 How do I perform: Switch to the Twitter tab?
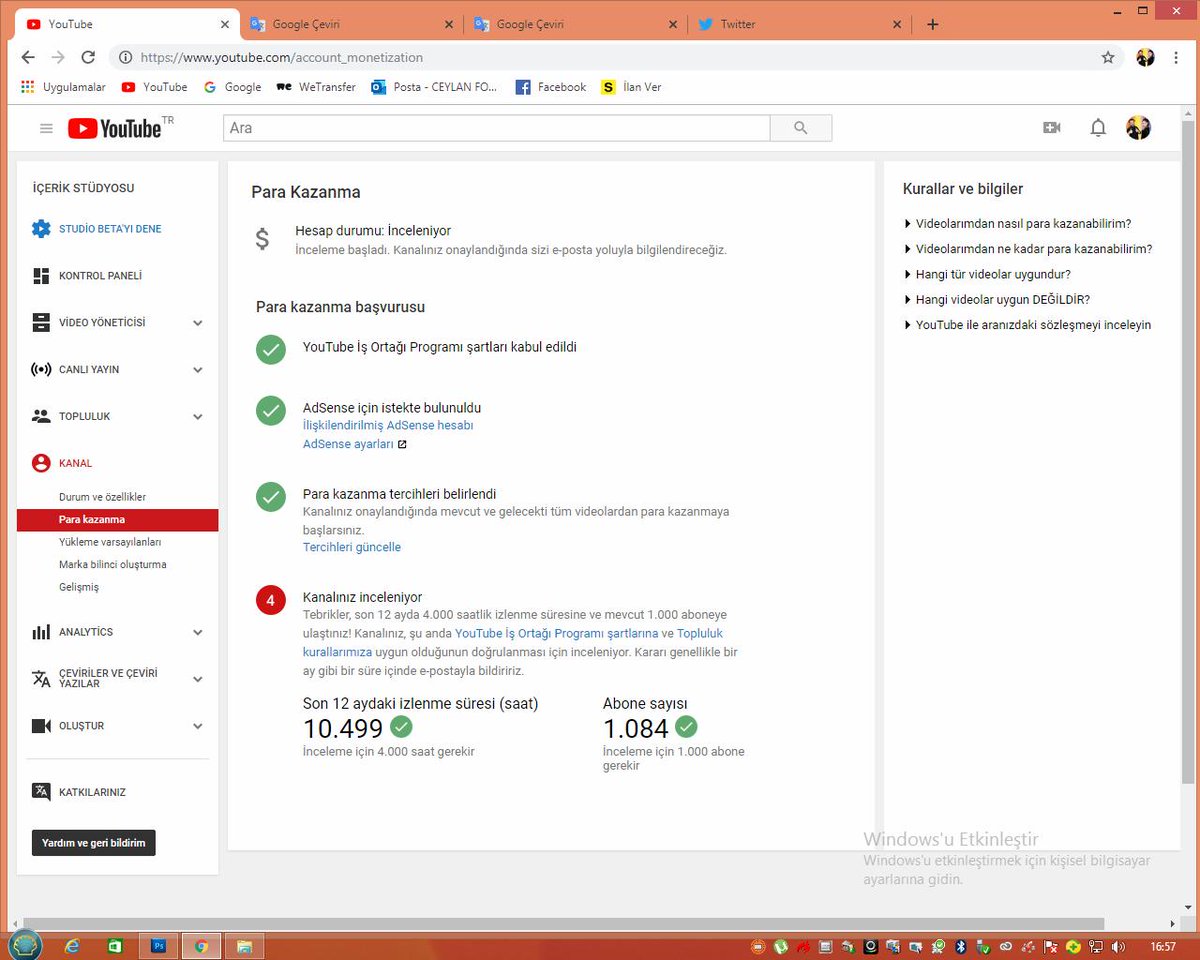coord(800,24)
